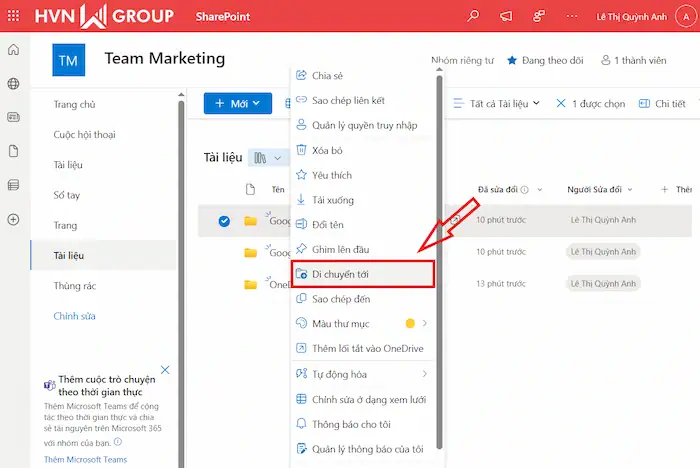
Task: Pick yellow color dot in 'Màu thư mục'
Action: [x=409, y=323]
